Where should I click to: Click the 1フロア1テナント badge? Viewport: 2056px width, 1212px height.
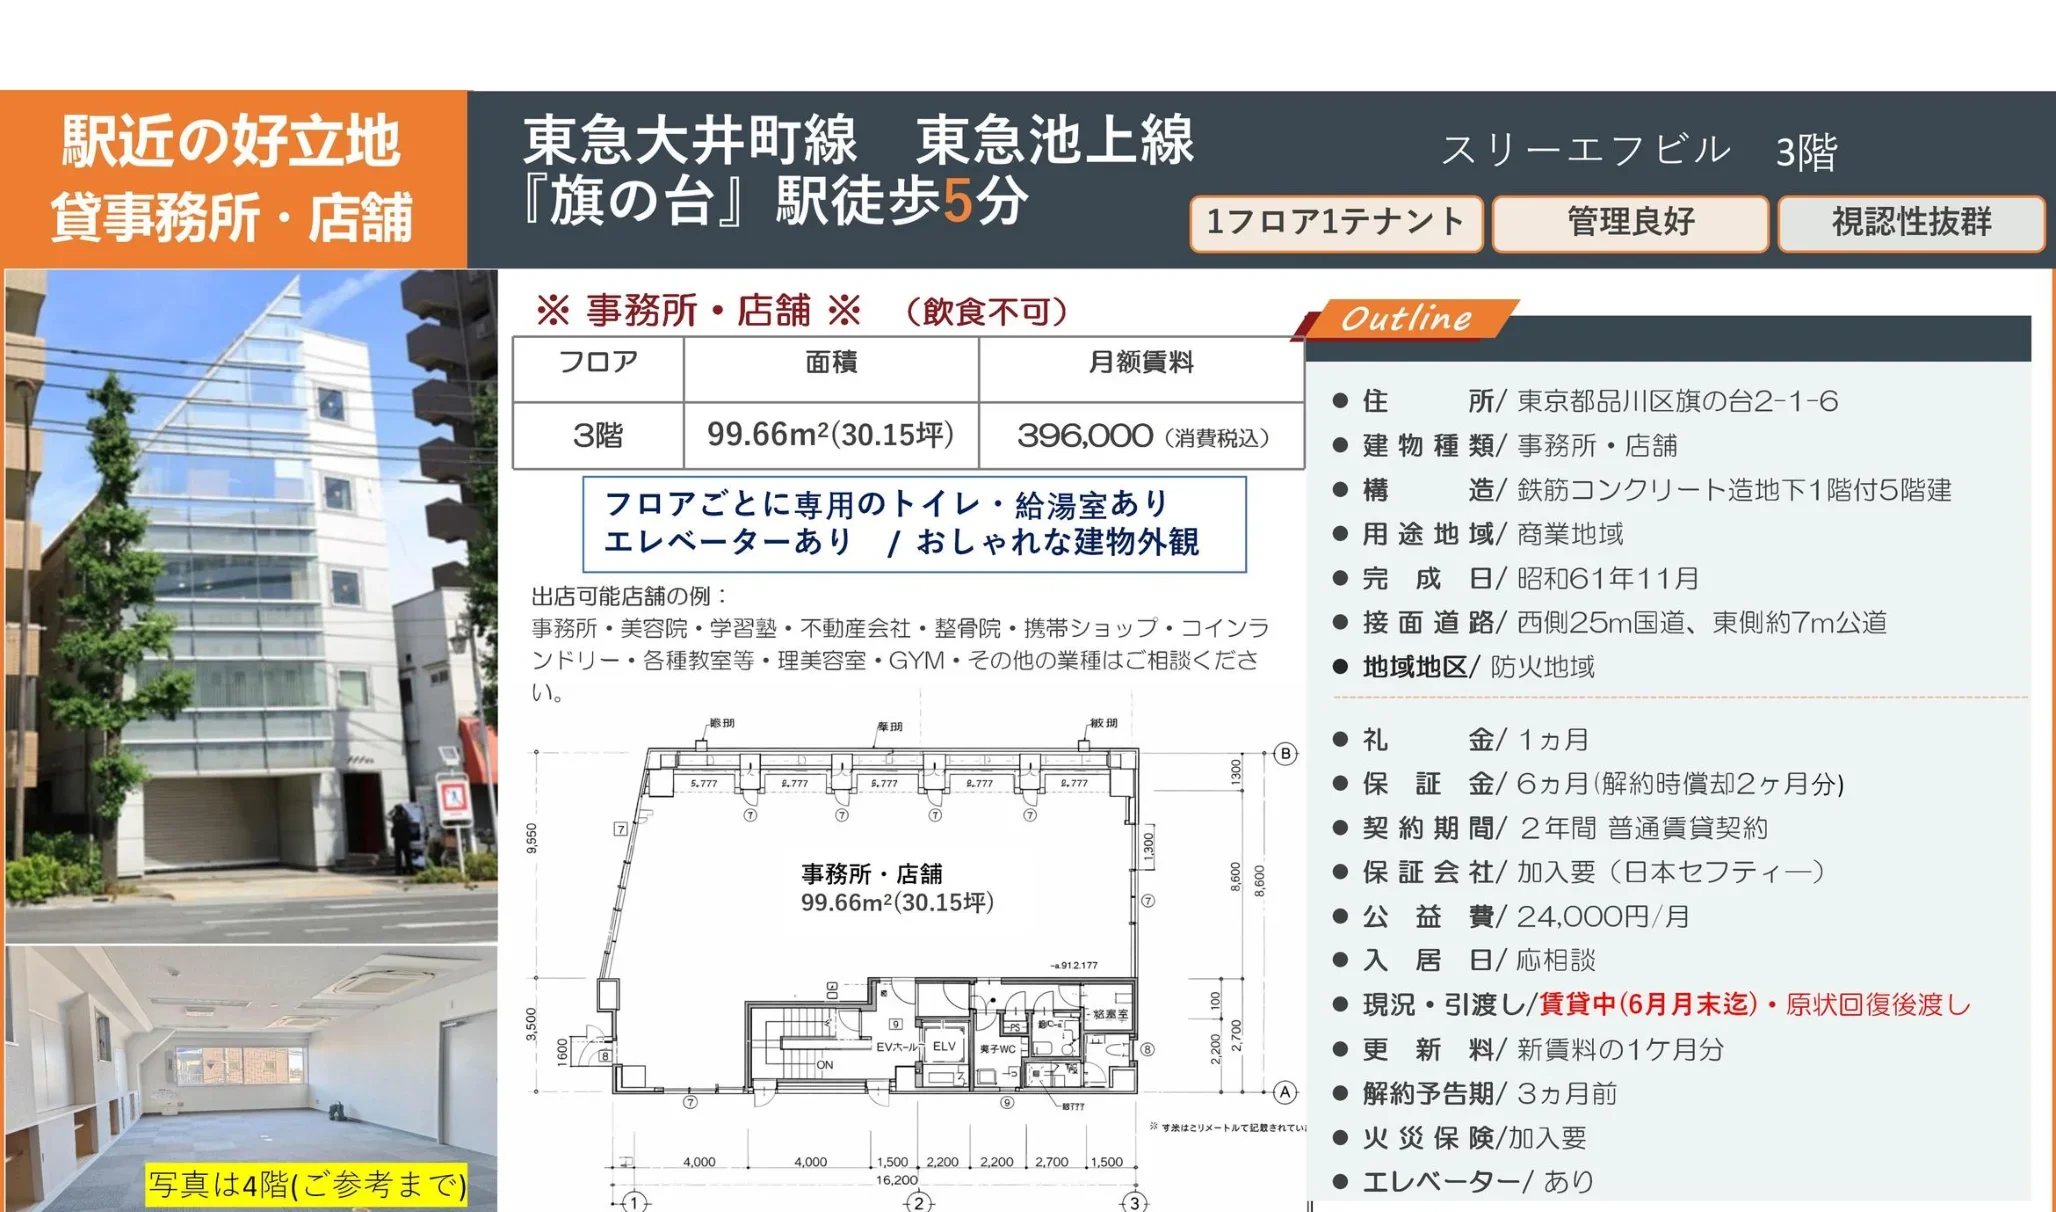click(1335, 222)
